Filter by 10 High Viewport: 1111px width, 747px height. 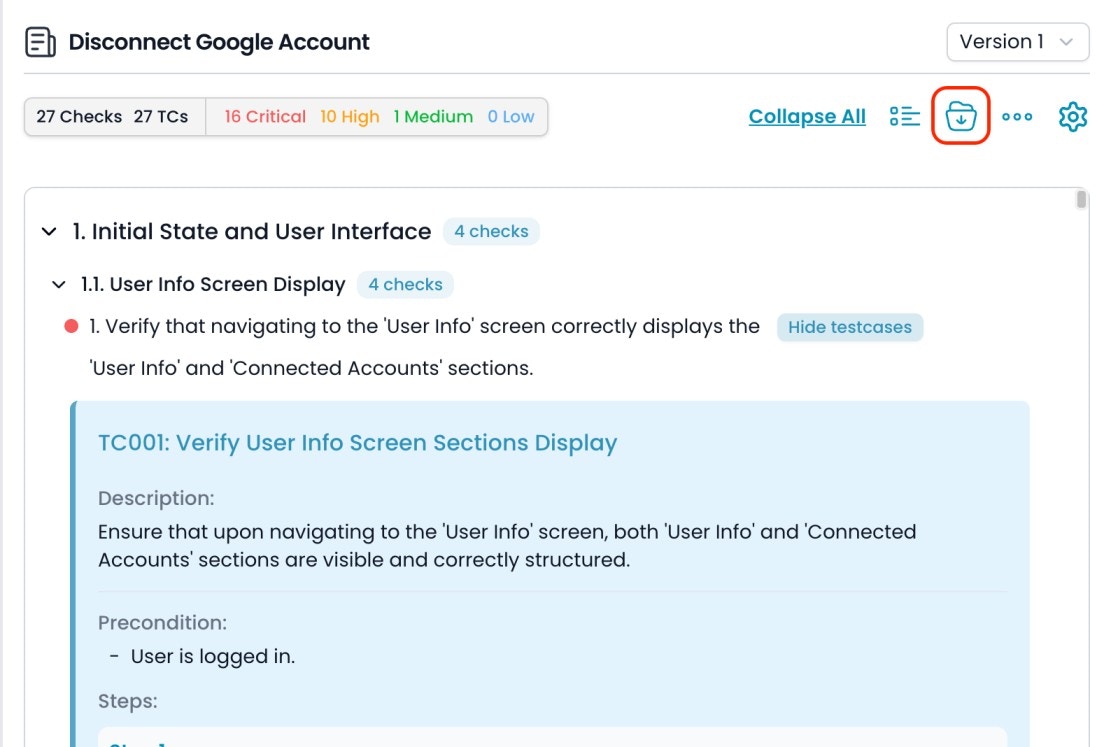point(349,117)
